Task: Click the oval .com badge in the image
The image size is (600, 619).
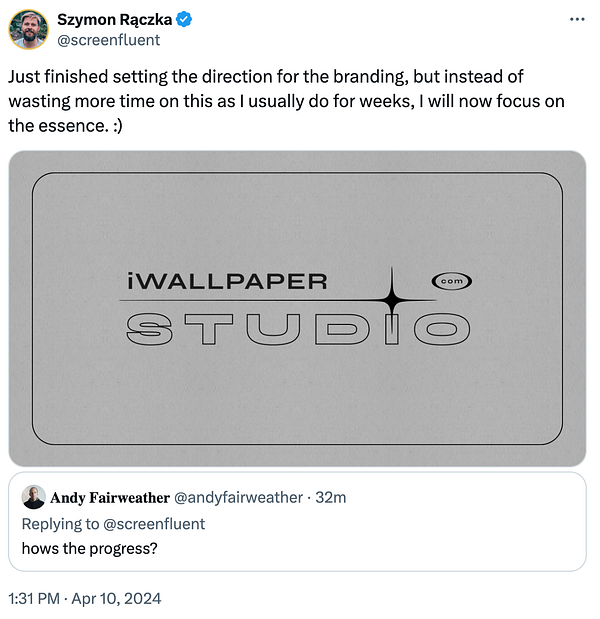Action: click(x=451, y=282)
